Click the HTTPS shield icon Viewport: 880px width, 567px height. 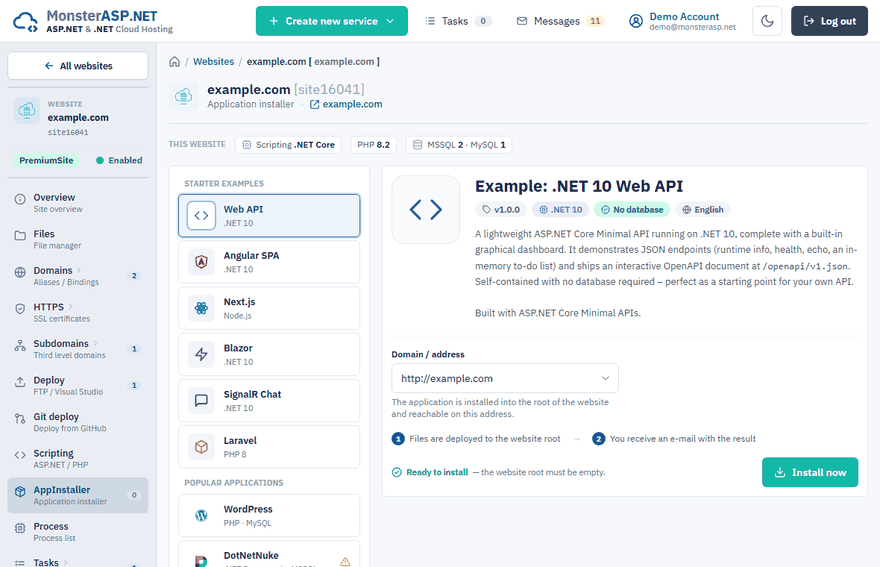click(20, 309)
